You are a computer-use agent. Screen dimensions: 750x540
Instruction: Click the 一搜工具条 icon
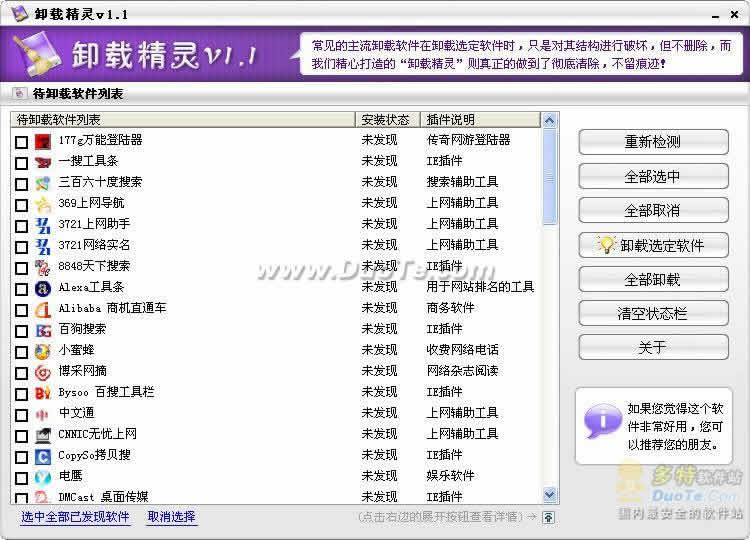tap(43, 163)
